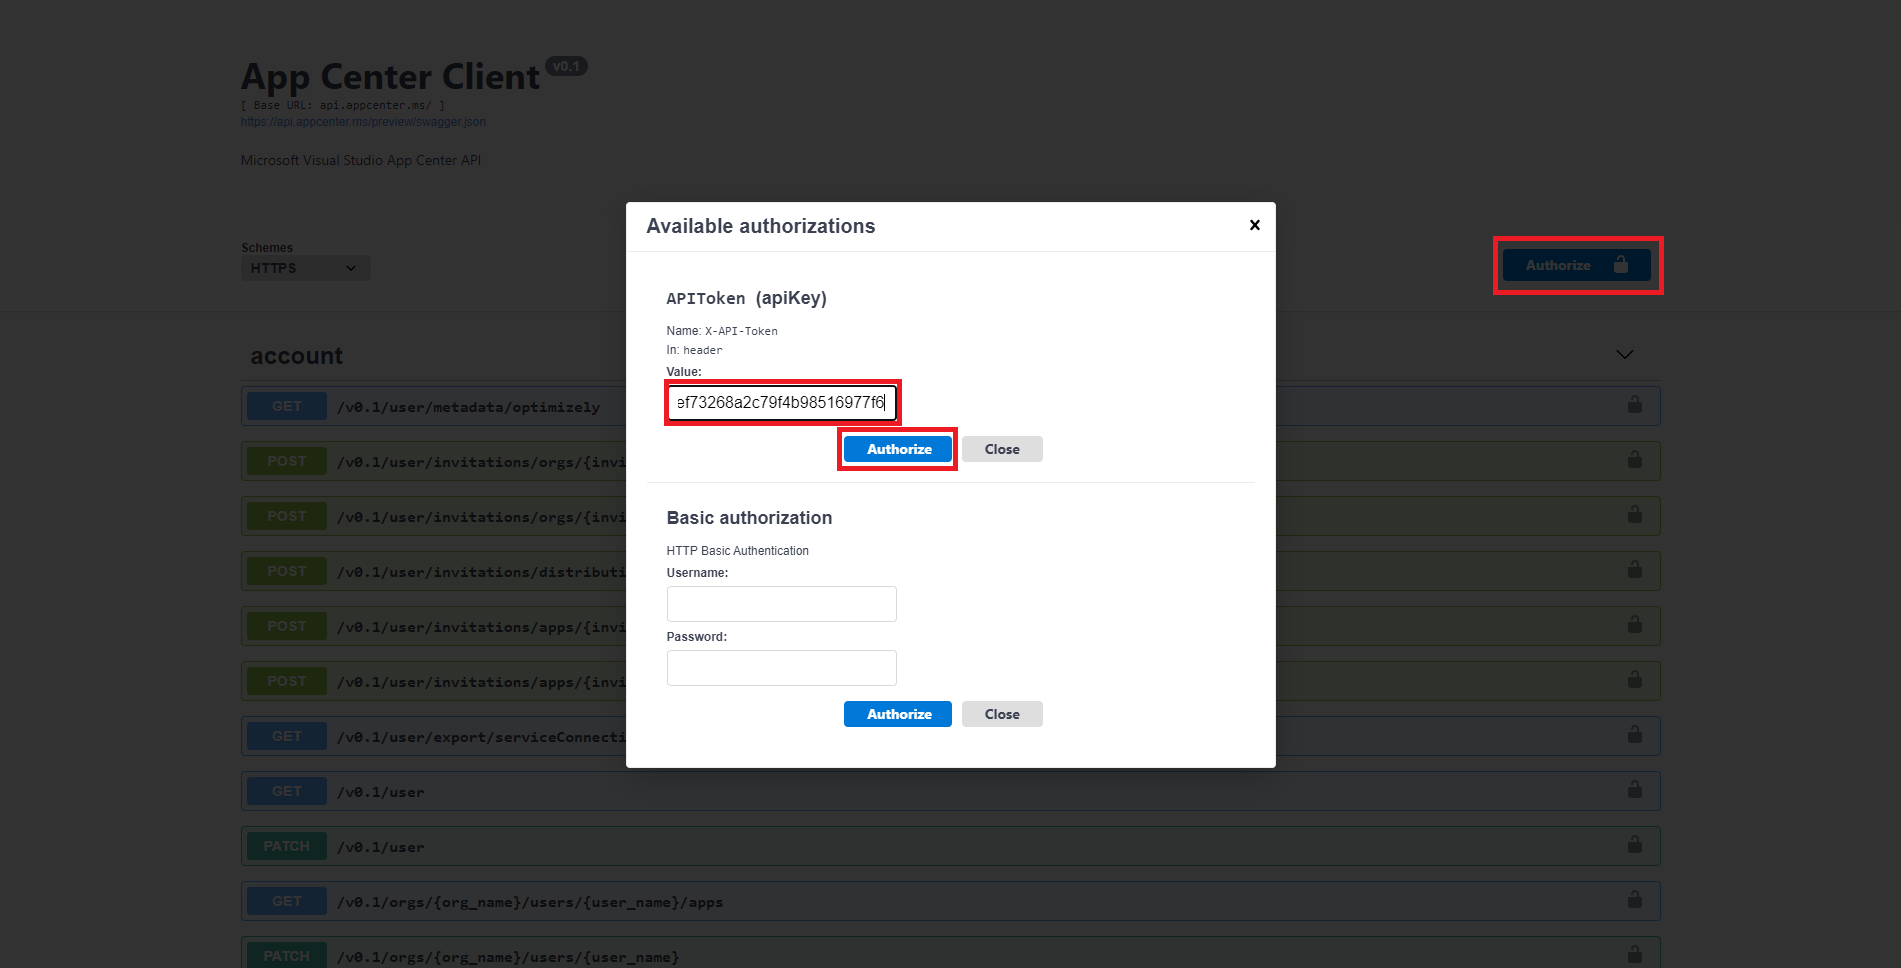
Task: Click the top-right Authorize lock button
Action: pos(1576,265)
